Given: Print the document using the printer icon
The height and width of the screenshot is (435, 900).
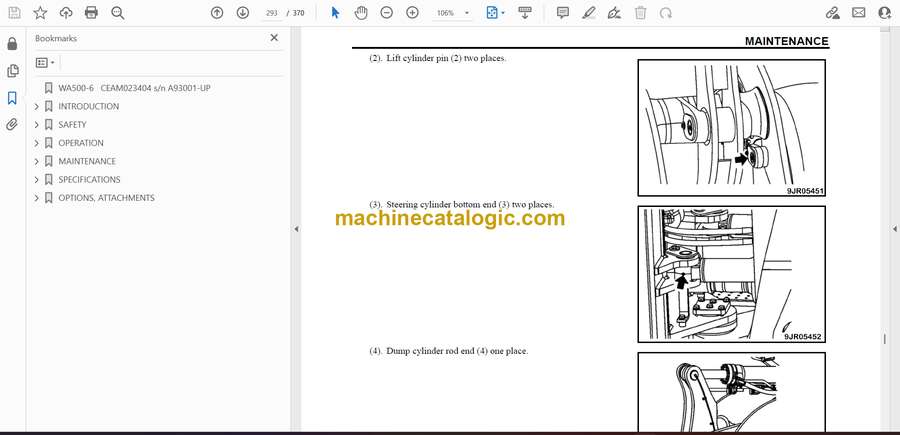Looking at the screenshot, I should click(x=92, y=13).
